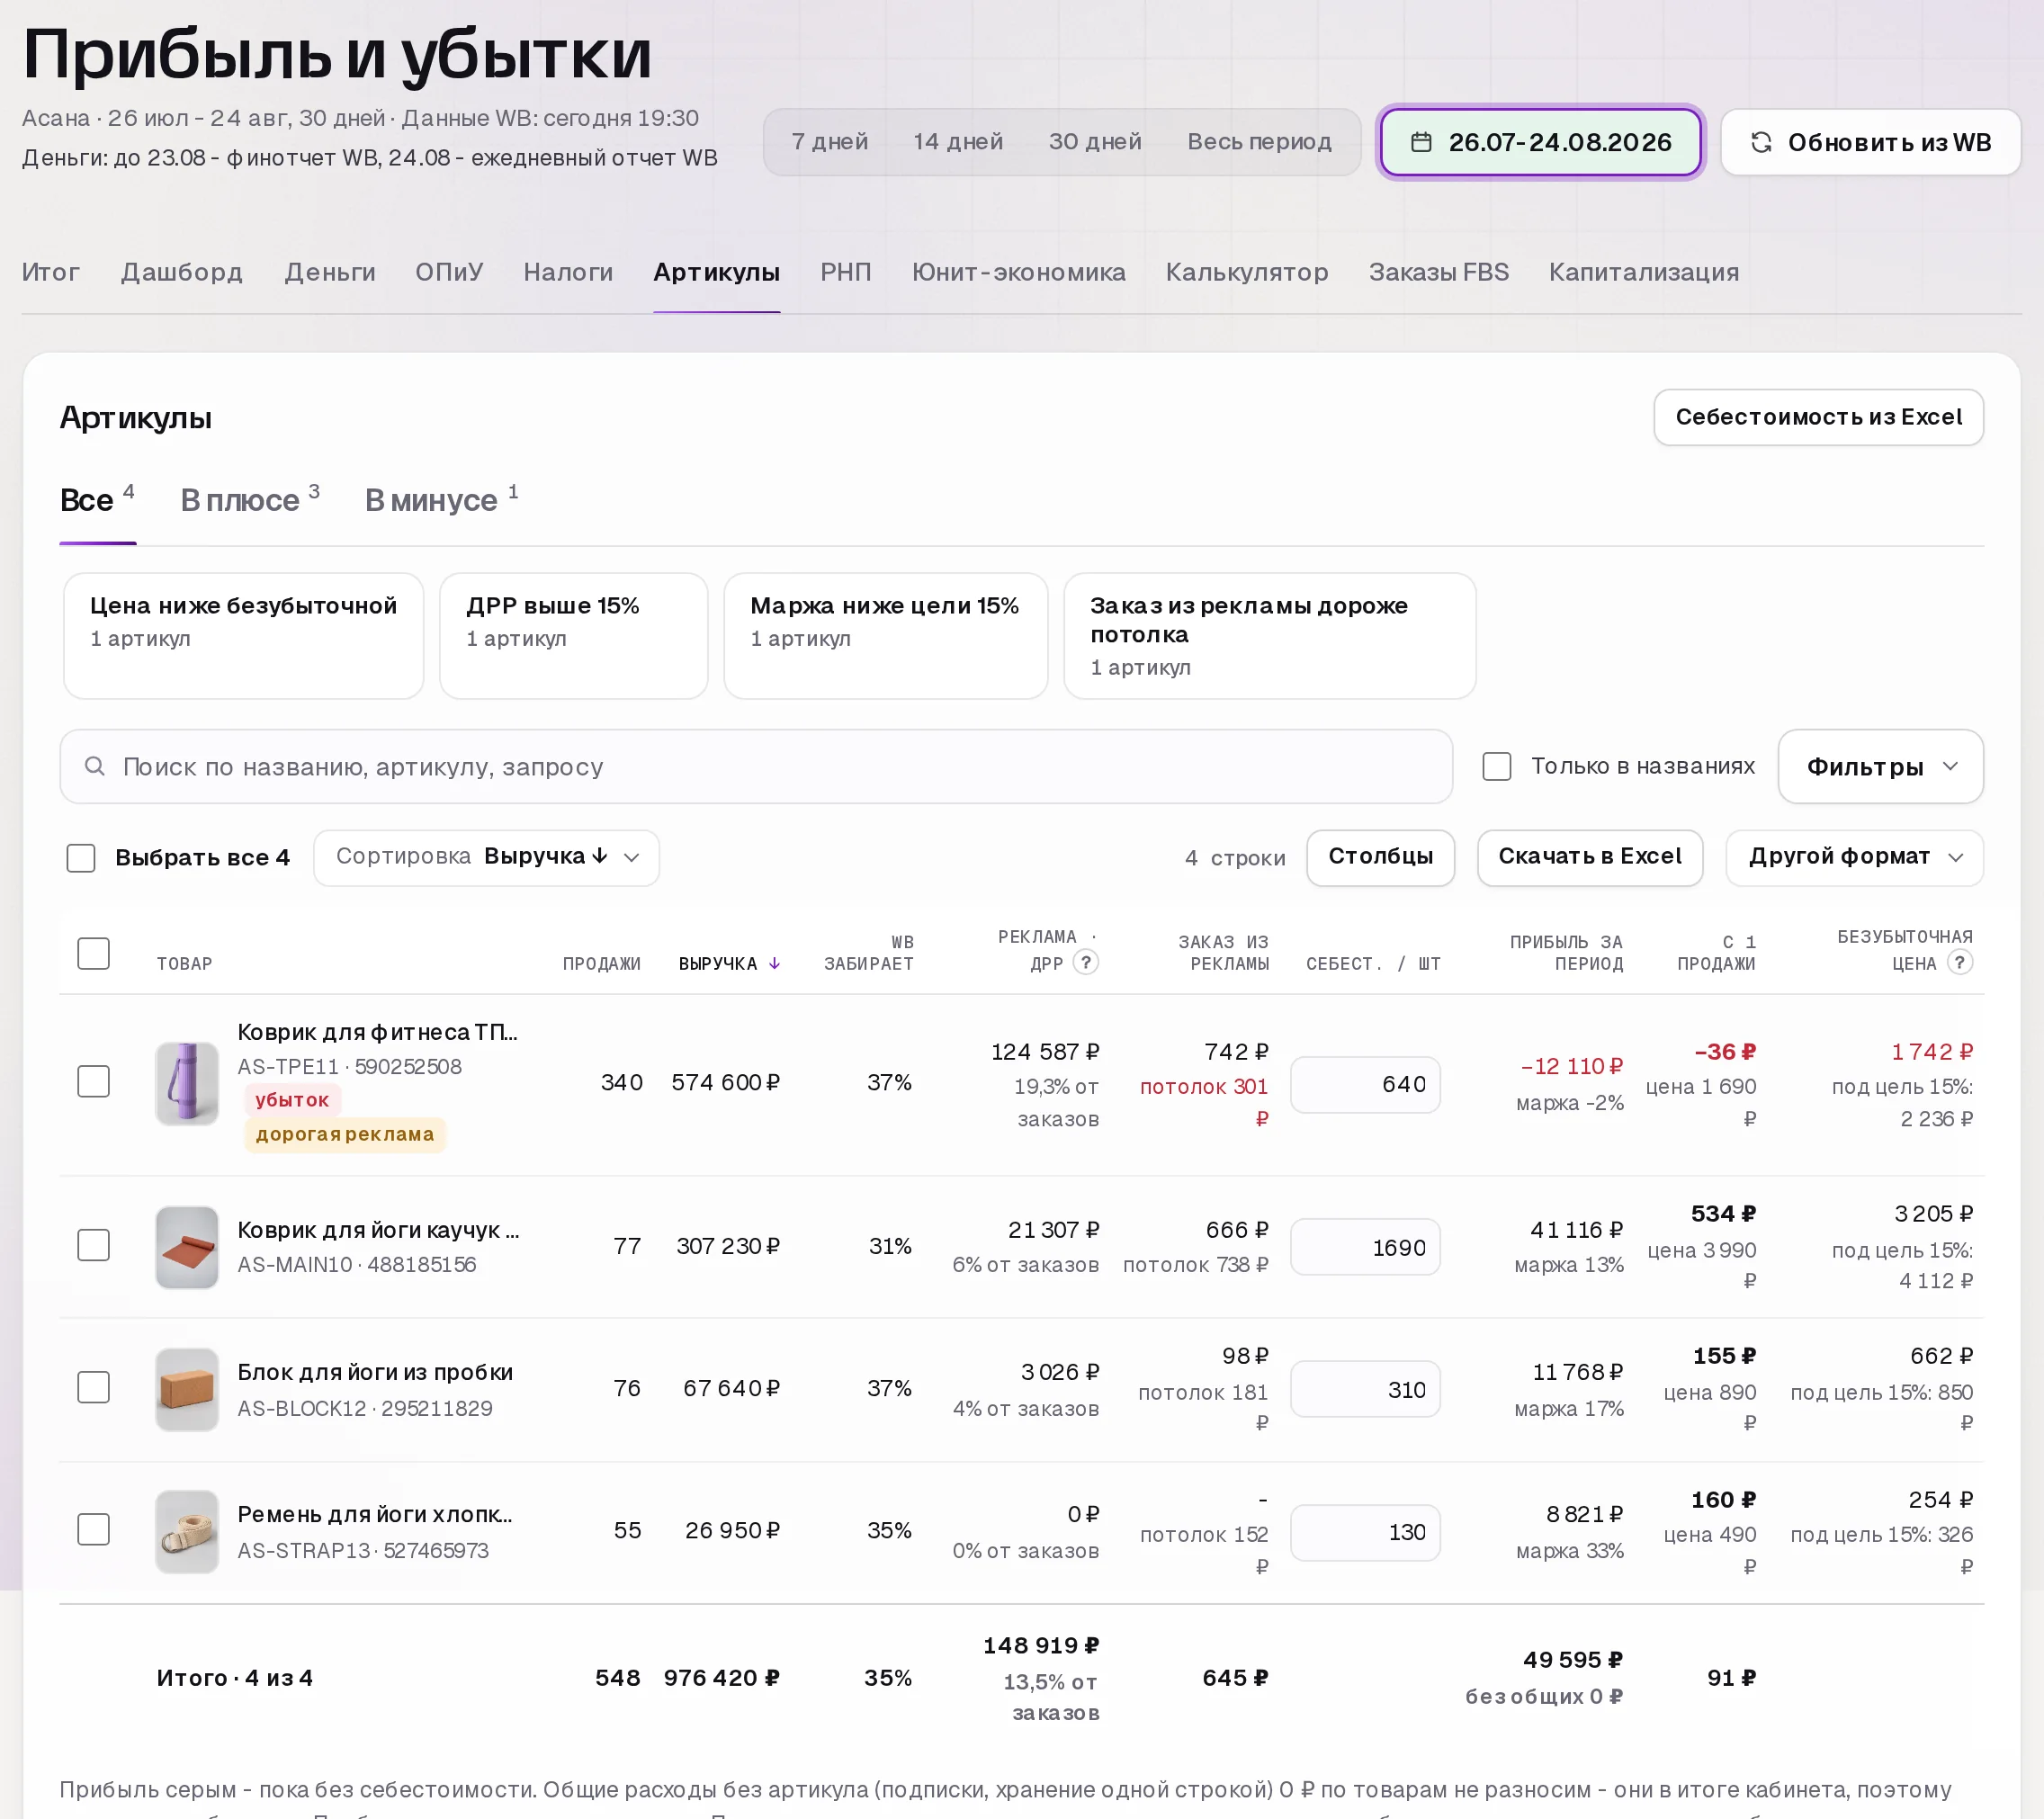This screenshot has height=1819, width=2044.
Task: Edit the cost field showing 1690
Action: click(x=1365, y=1246)
